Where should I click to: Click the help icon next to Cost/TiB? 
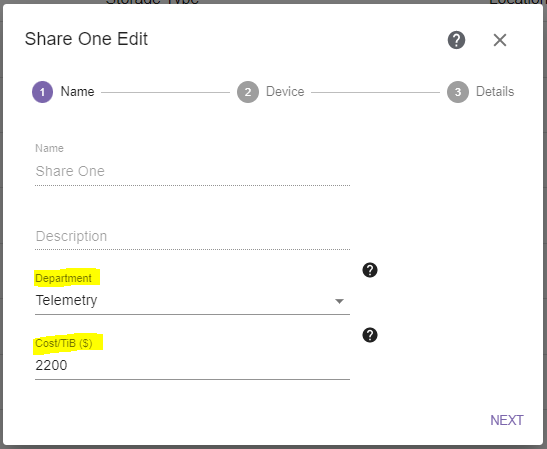pyautogui.click(x=370, y=335)
